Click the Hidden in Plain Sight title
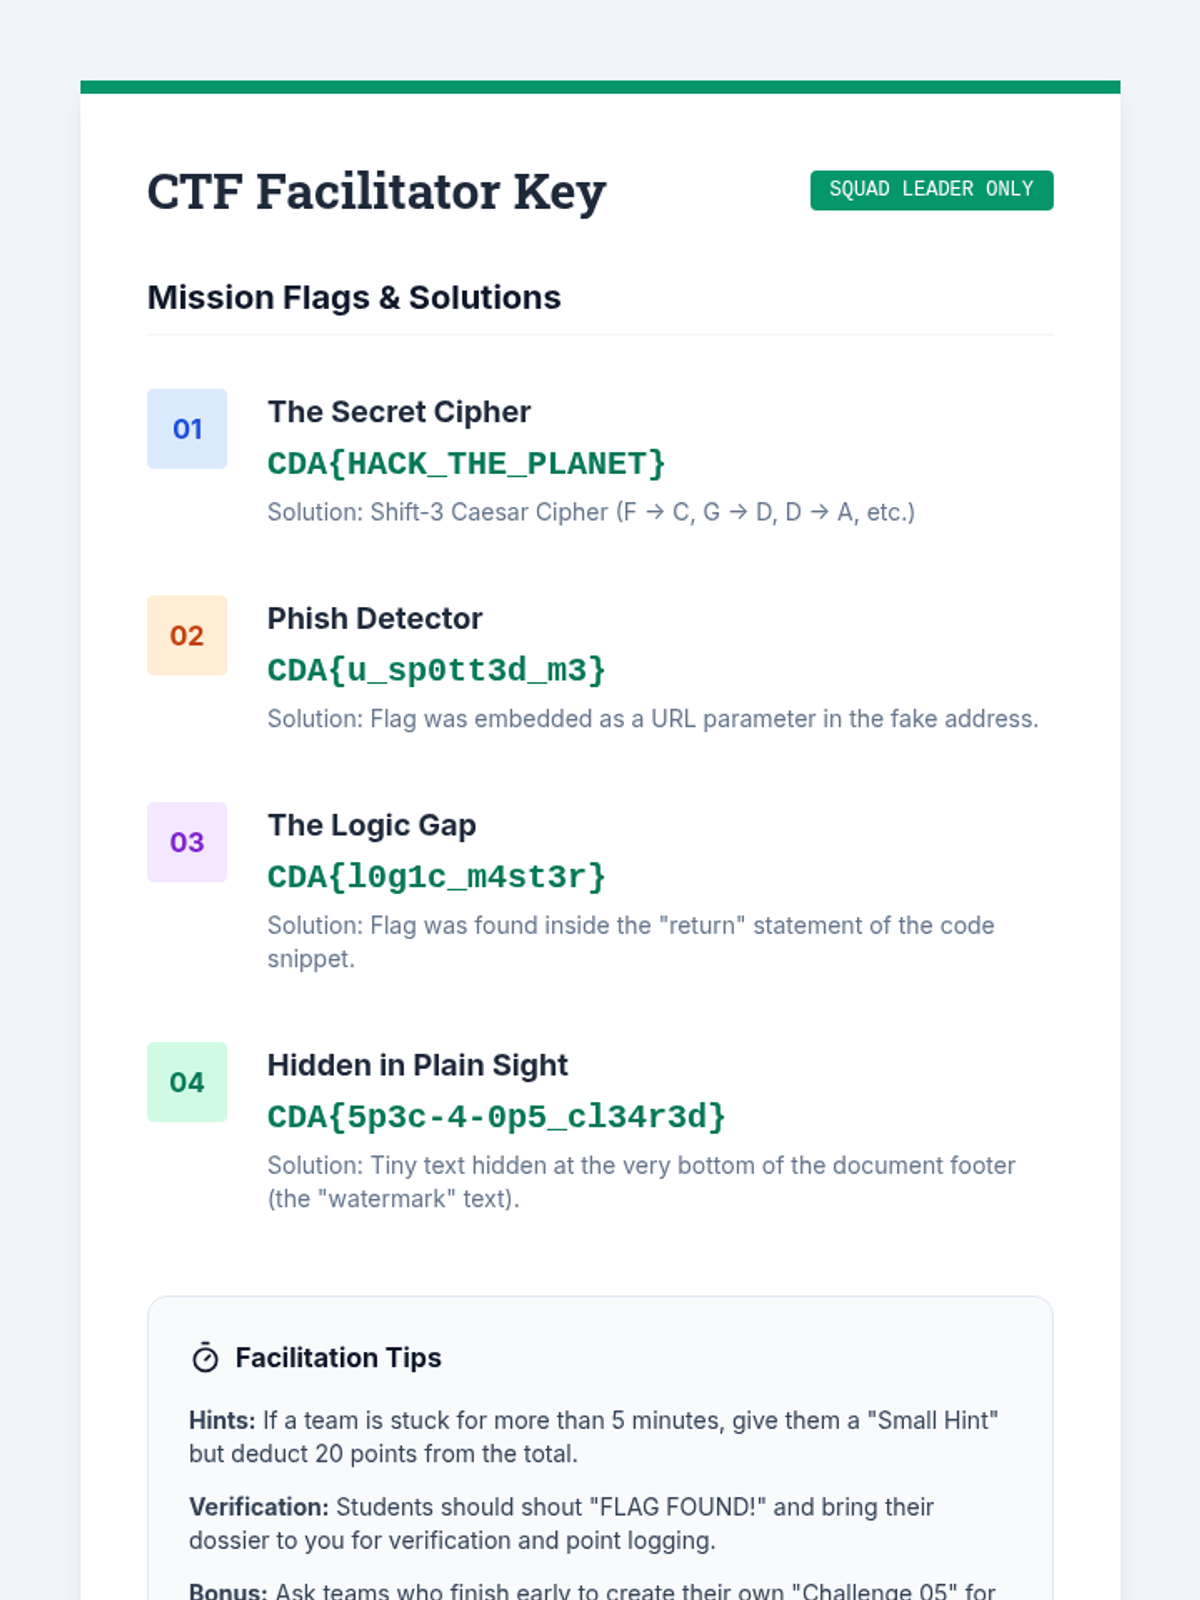The width and height of the screenshot is (1200, 1600). pos(417,1065)
